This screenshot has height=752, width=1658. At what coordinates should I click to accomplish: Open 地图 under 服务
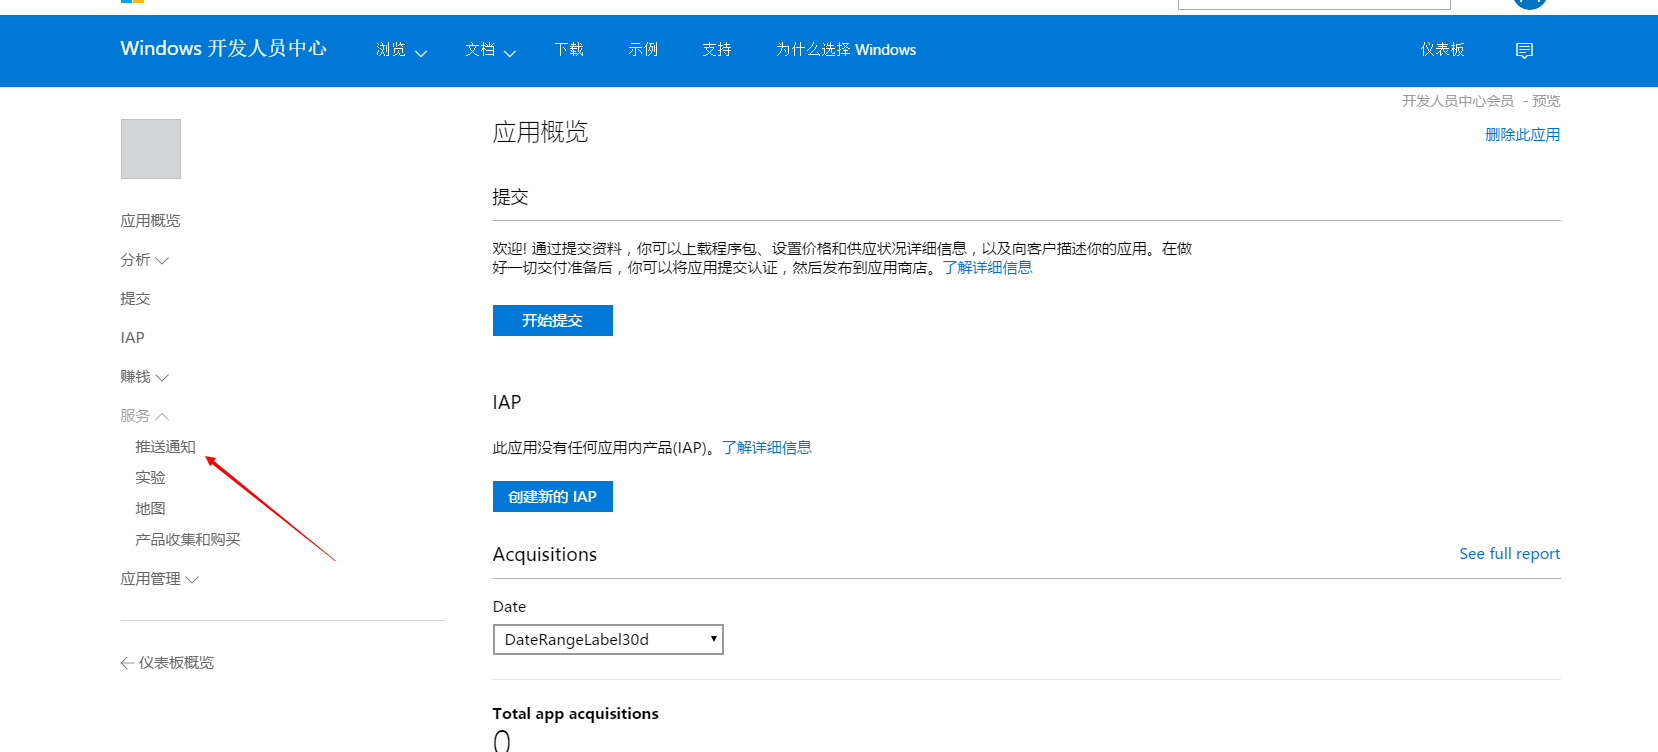click(151, 509)
